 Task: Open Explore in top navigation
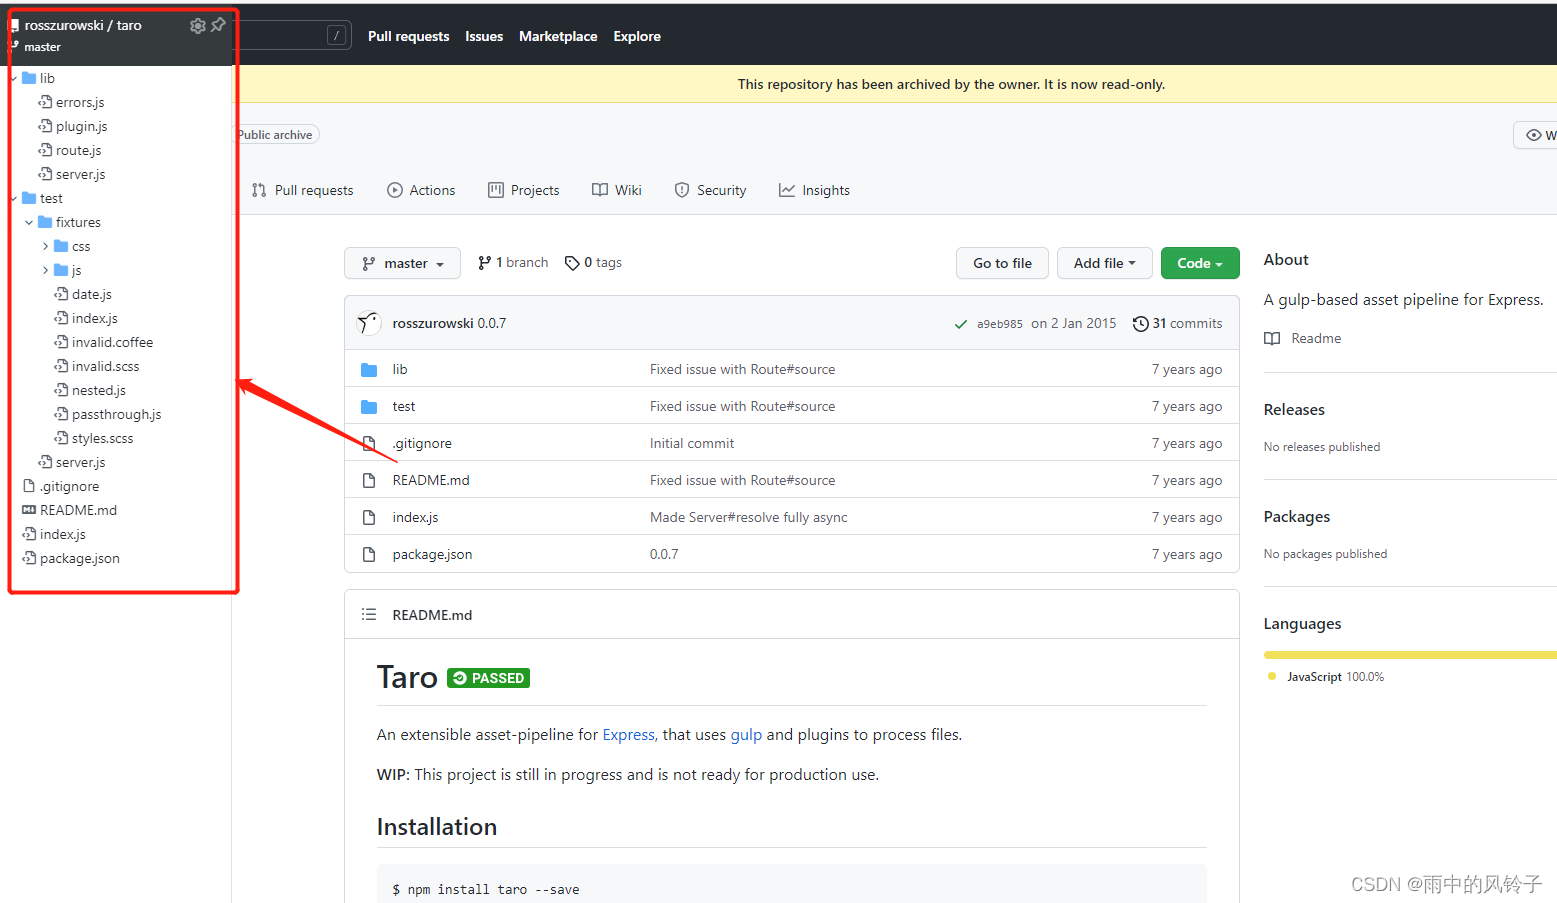point(637,36)
